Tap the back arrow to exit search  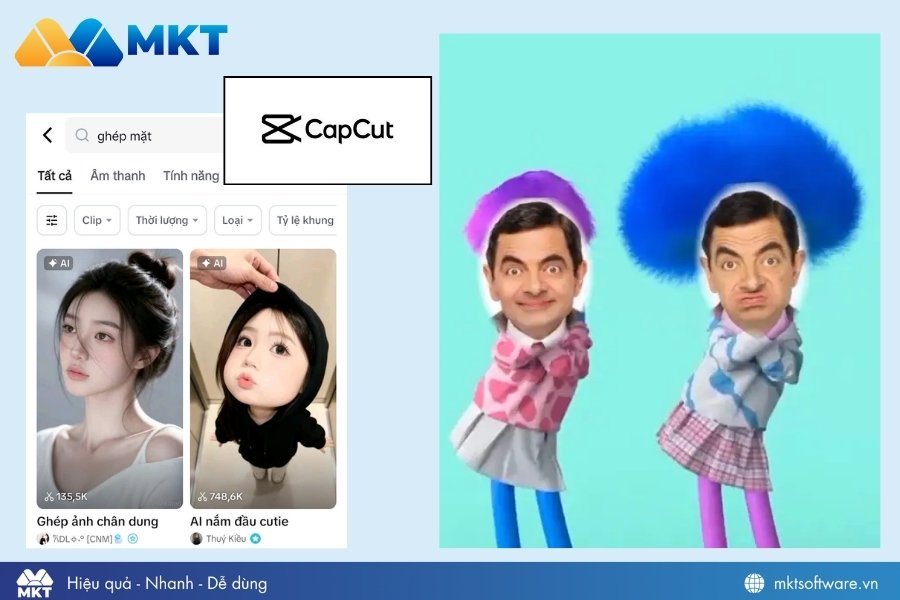(47, 135)
